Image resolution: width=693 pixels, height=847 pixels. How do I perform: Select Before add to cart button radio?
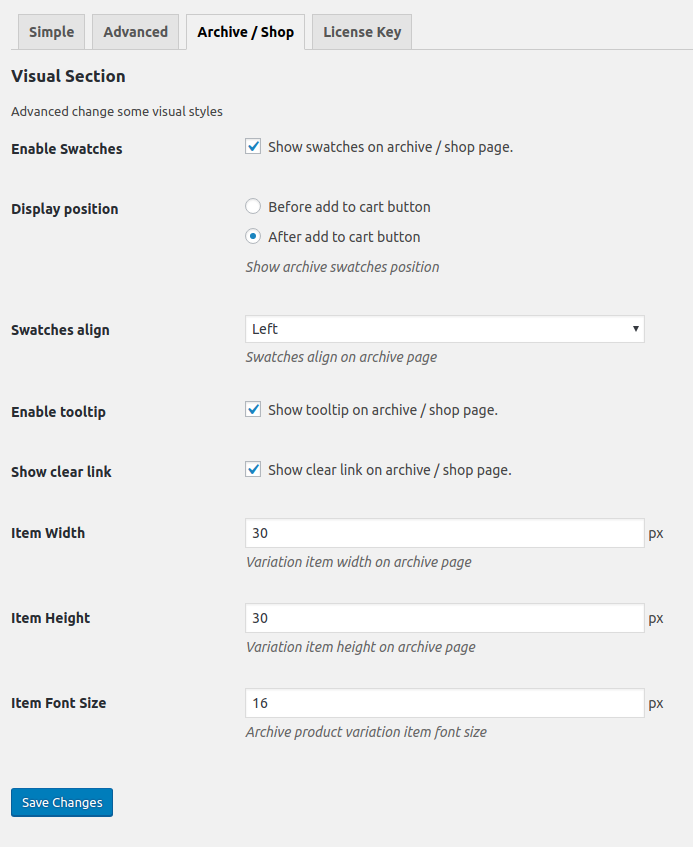[x=253, y=206]
